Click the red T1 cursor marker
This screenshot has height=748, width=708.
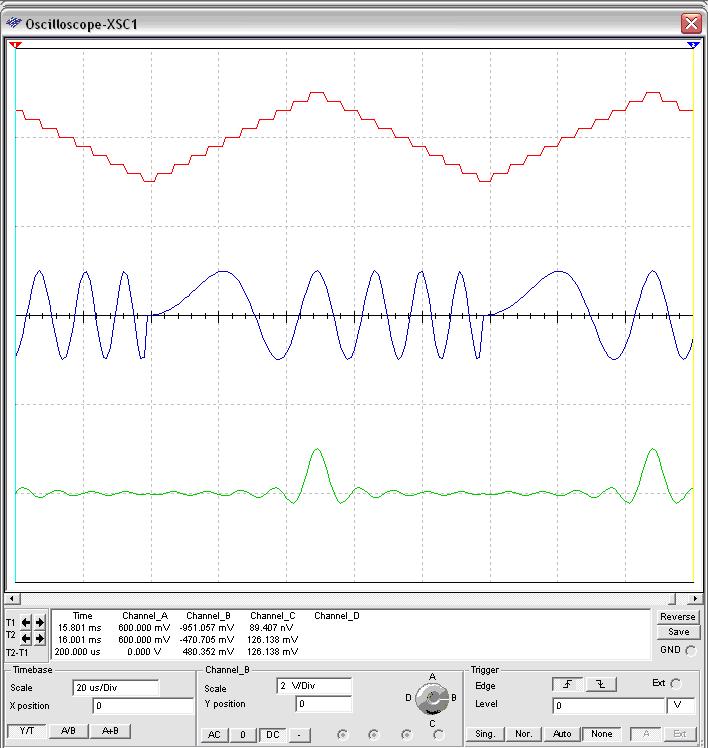click(x=15, y=46)
